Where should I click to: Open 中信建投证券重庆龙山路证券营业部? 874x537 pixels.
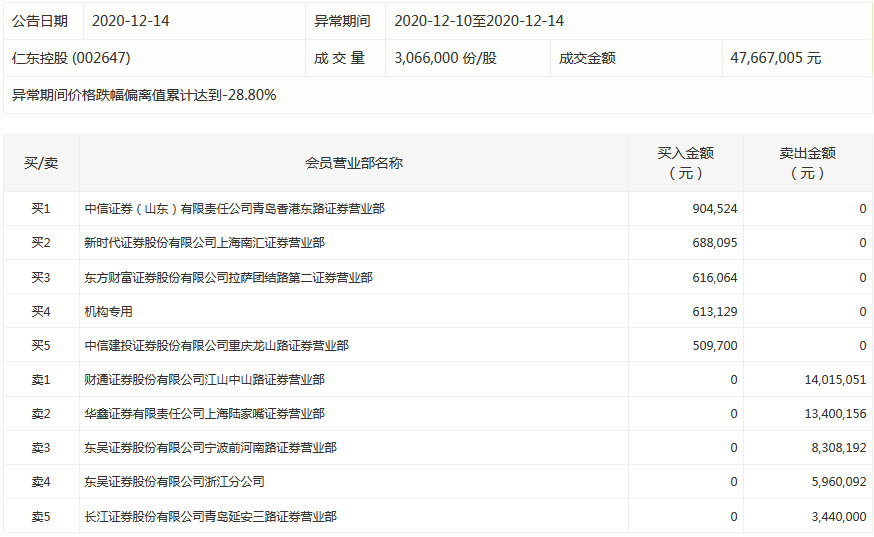(216, 345)
